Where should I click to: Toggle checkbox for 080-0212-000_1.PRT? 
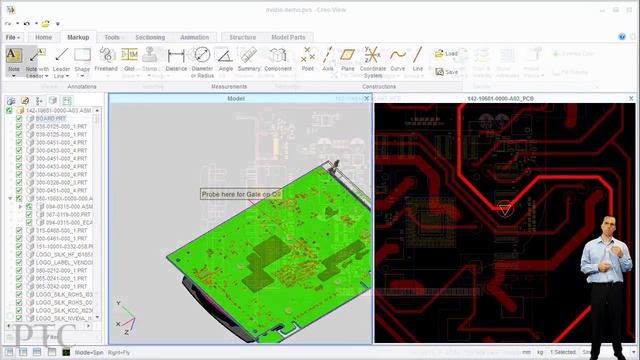coord(19,270)
